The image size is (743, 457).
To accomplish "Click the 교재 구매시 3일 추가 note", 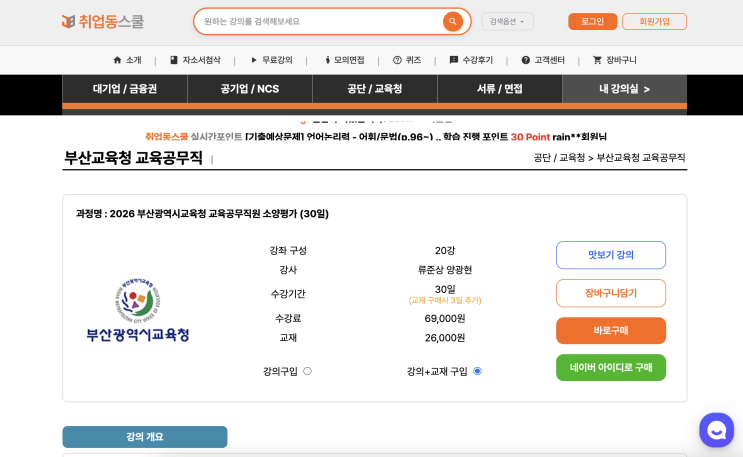I will pos(444,301).
